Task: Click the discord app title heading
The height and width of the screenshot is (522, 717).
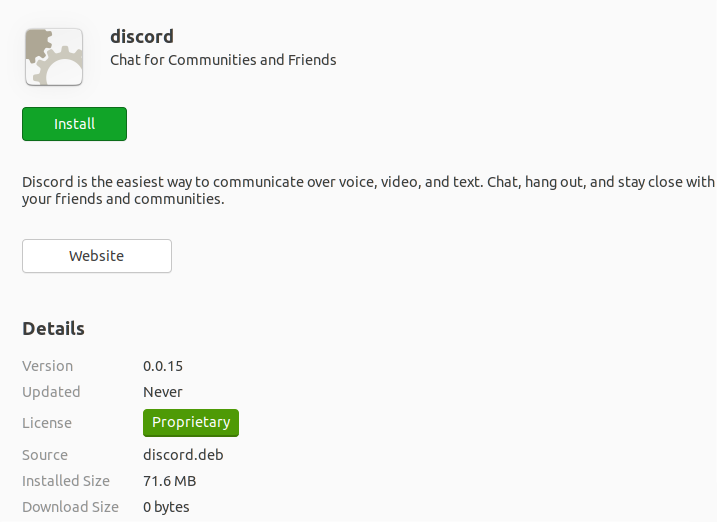Action: point(142,37)
